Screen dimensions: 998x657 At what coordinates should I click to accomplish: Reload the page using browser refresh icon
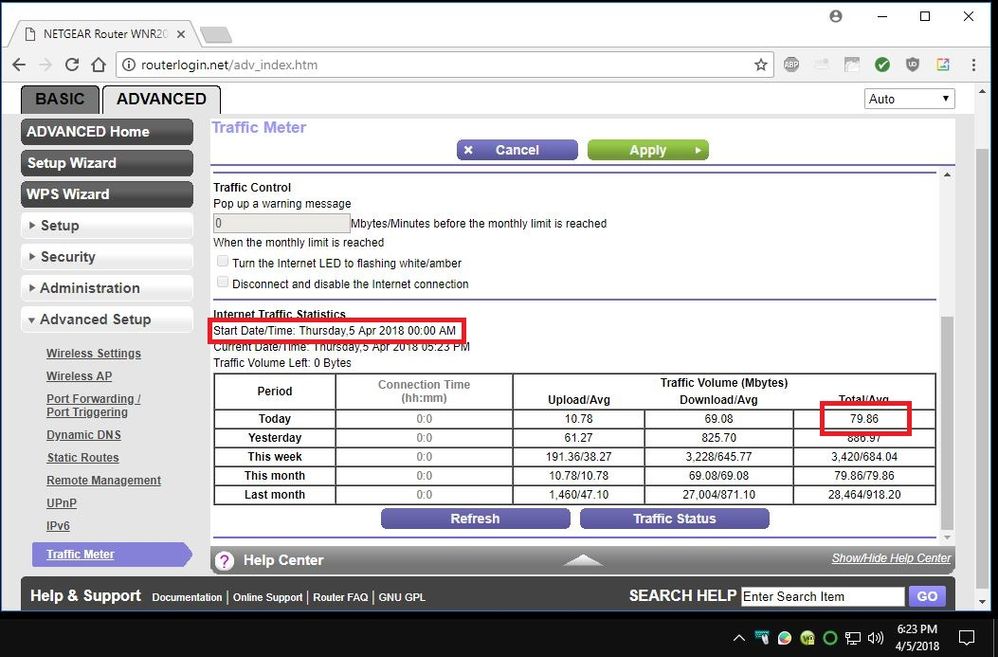click(x=72, y=65)
